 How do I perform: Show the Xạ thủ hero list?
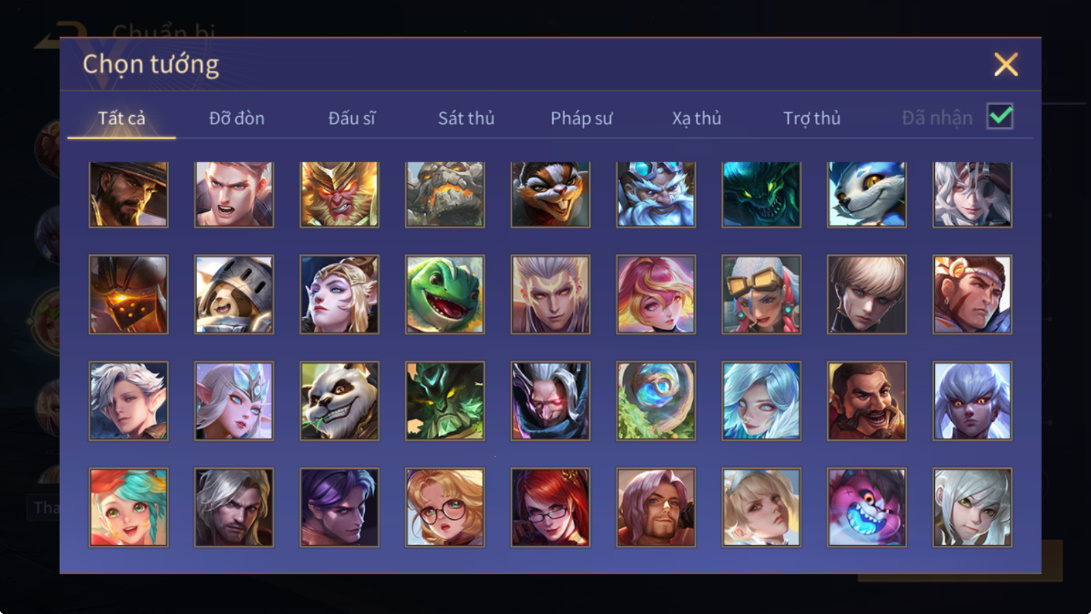click(x=696, y=118)
